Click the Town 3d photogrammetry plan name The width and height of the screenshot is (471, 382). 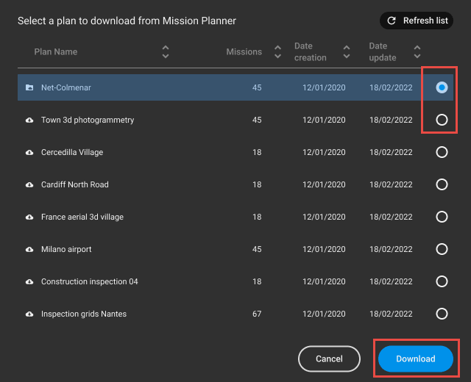[x=88, y=120]
